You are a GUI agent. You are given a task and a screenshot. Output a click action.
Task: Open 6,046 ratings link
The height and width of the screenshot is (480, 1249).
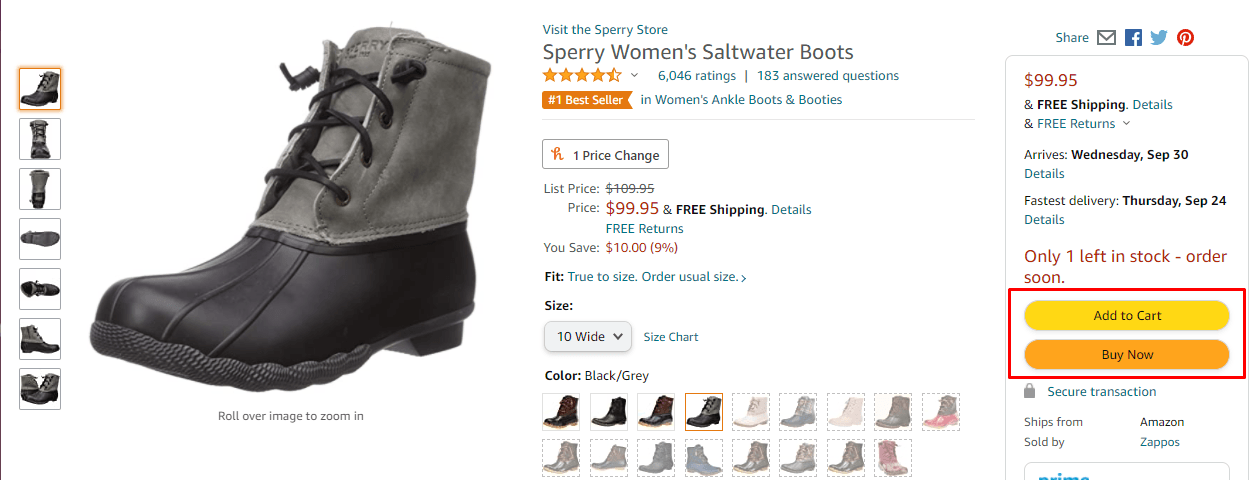(x=696, y=76)
